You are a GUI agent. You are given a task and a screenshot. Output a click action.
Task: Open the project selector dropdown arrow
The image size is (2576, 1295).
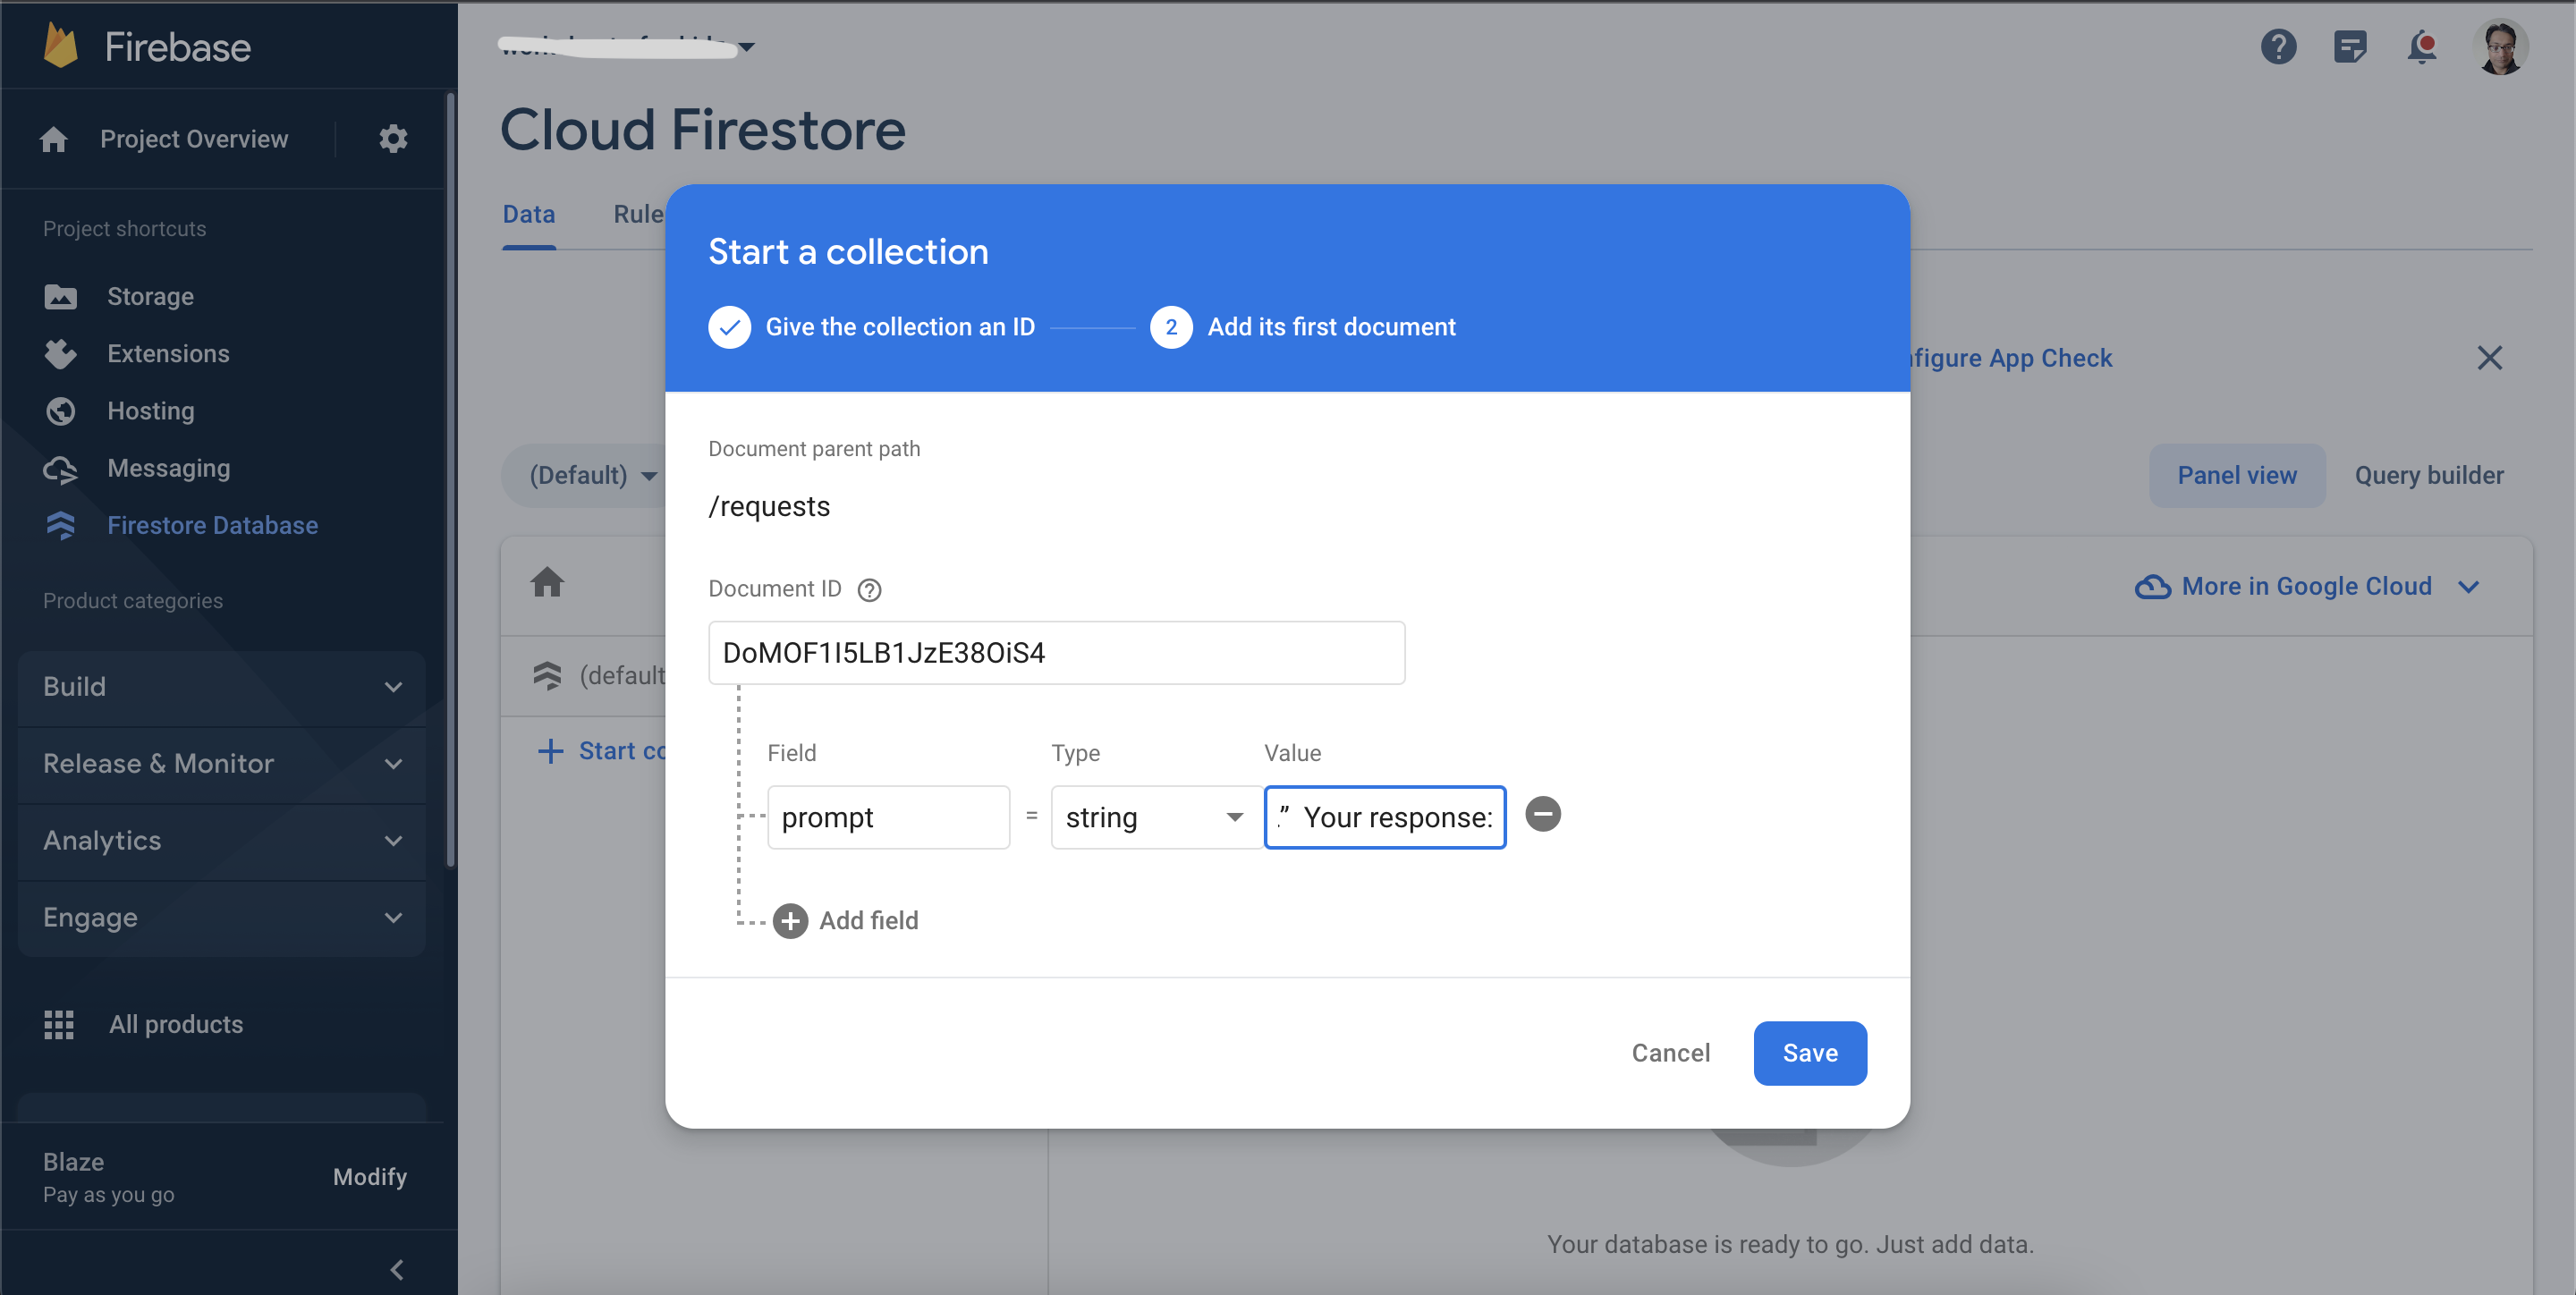[747, 47]
